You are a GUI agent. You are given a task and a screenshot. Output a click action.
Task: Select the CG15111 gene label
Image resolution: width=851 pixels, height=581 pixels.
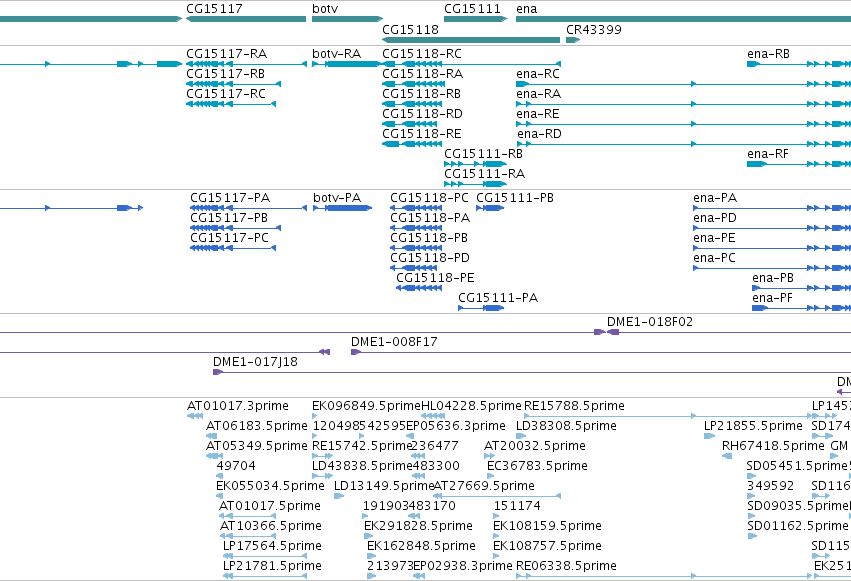click(x=472, y=9)
